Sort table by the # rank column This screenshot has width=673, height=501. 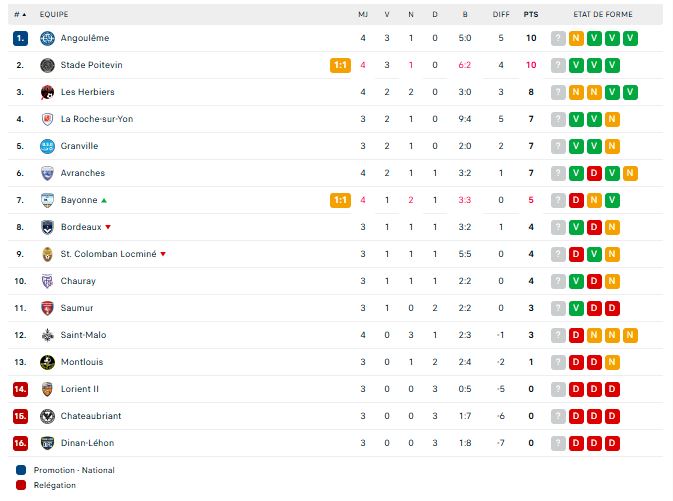pos(20,15)
